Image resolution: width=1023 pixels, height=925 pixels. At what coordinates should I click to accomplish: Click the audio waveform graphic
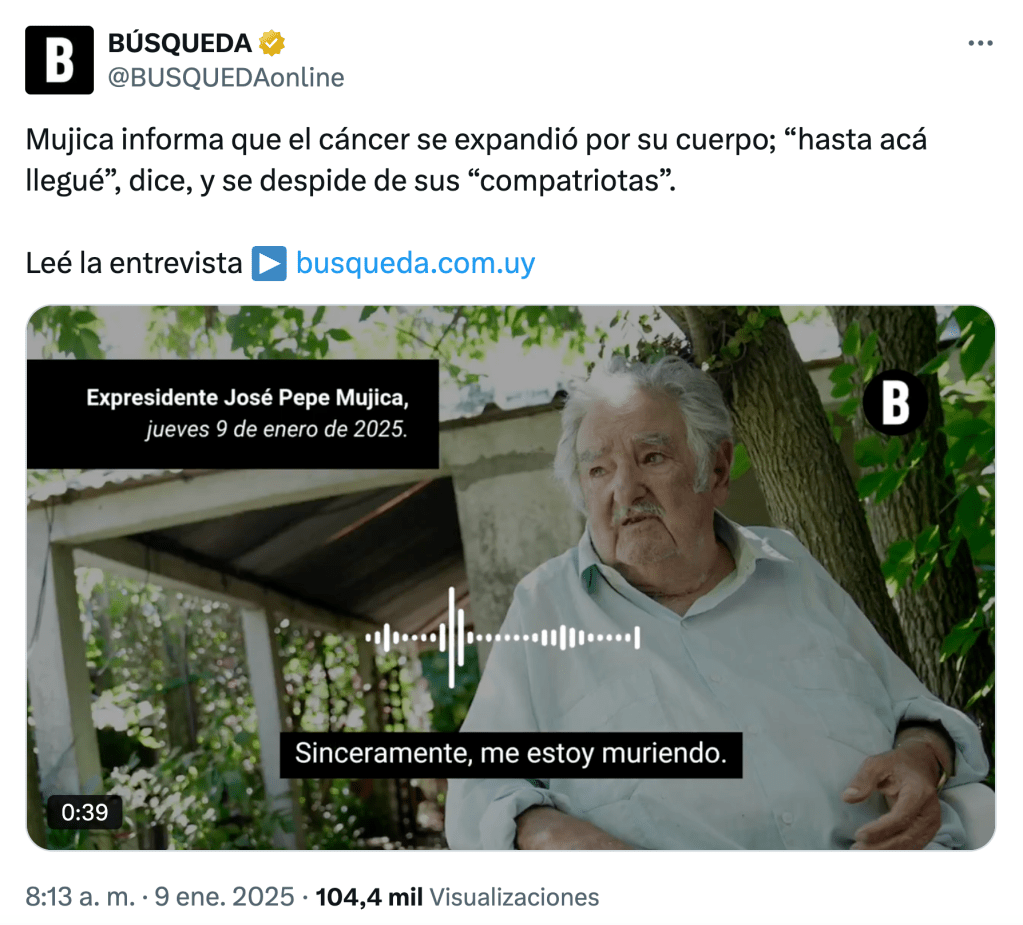click(502, 637)
